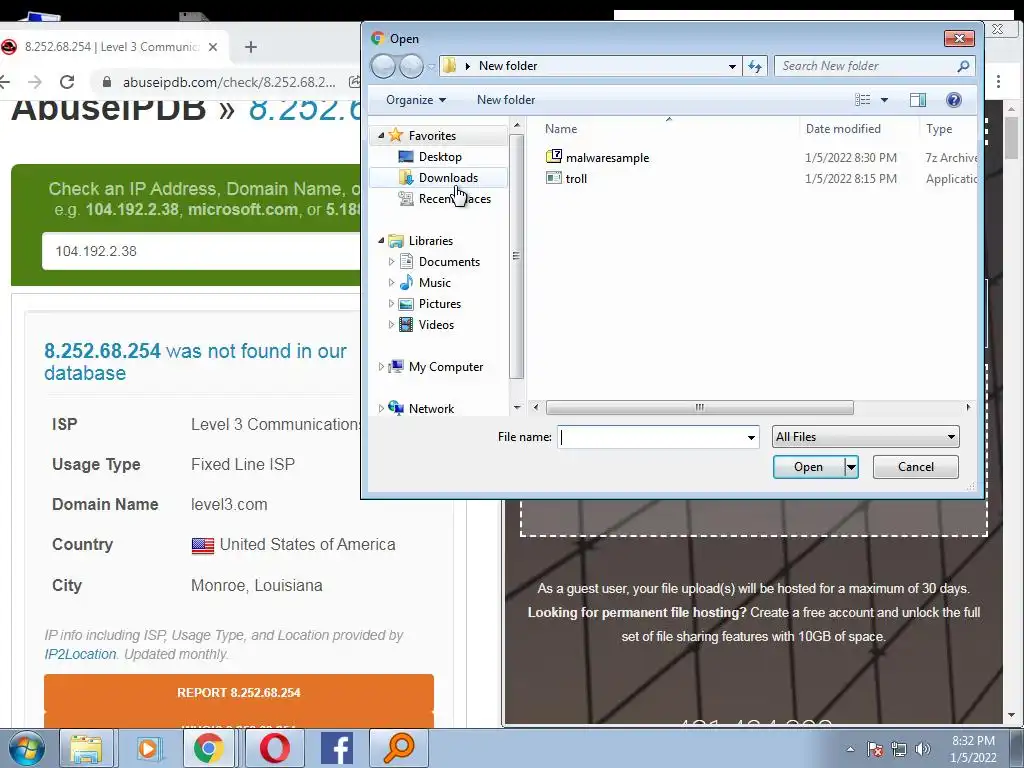Viewport: 1024px width, 768px height.
Task: Click the Chrome address bar URL
Action: (x=229, y=82)
